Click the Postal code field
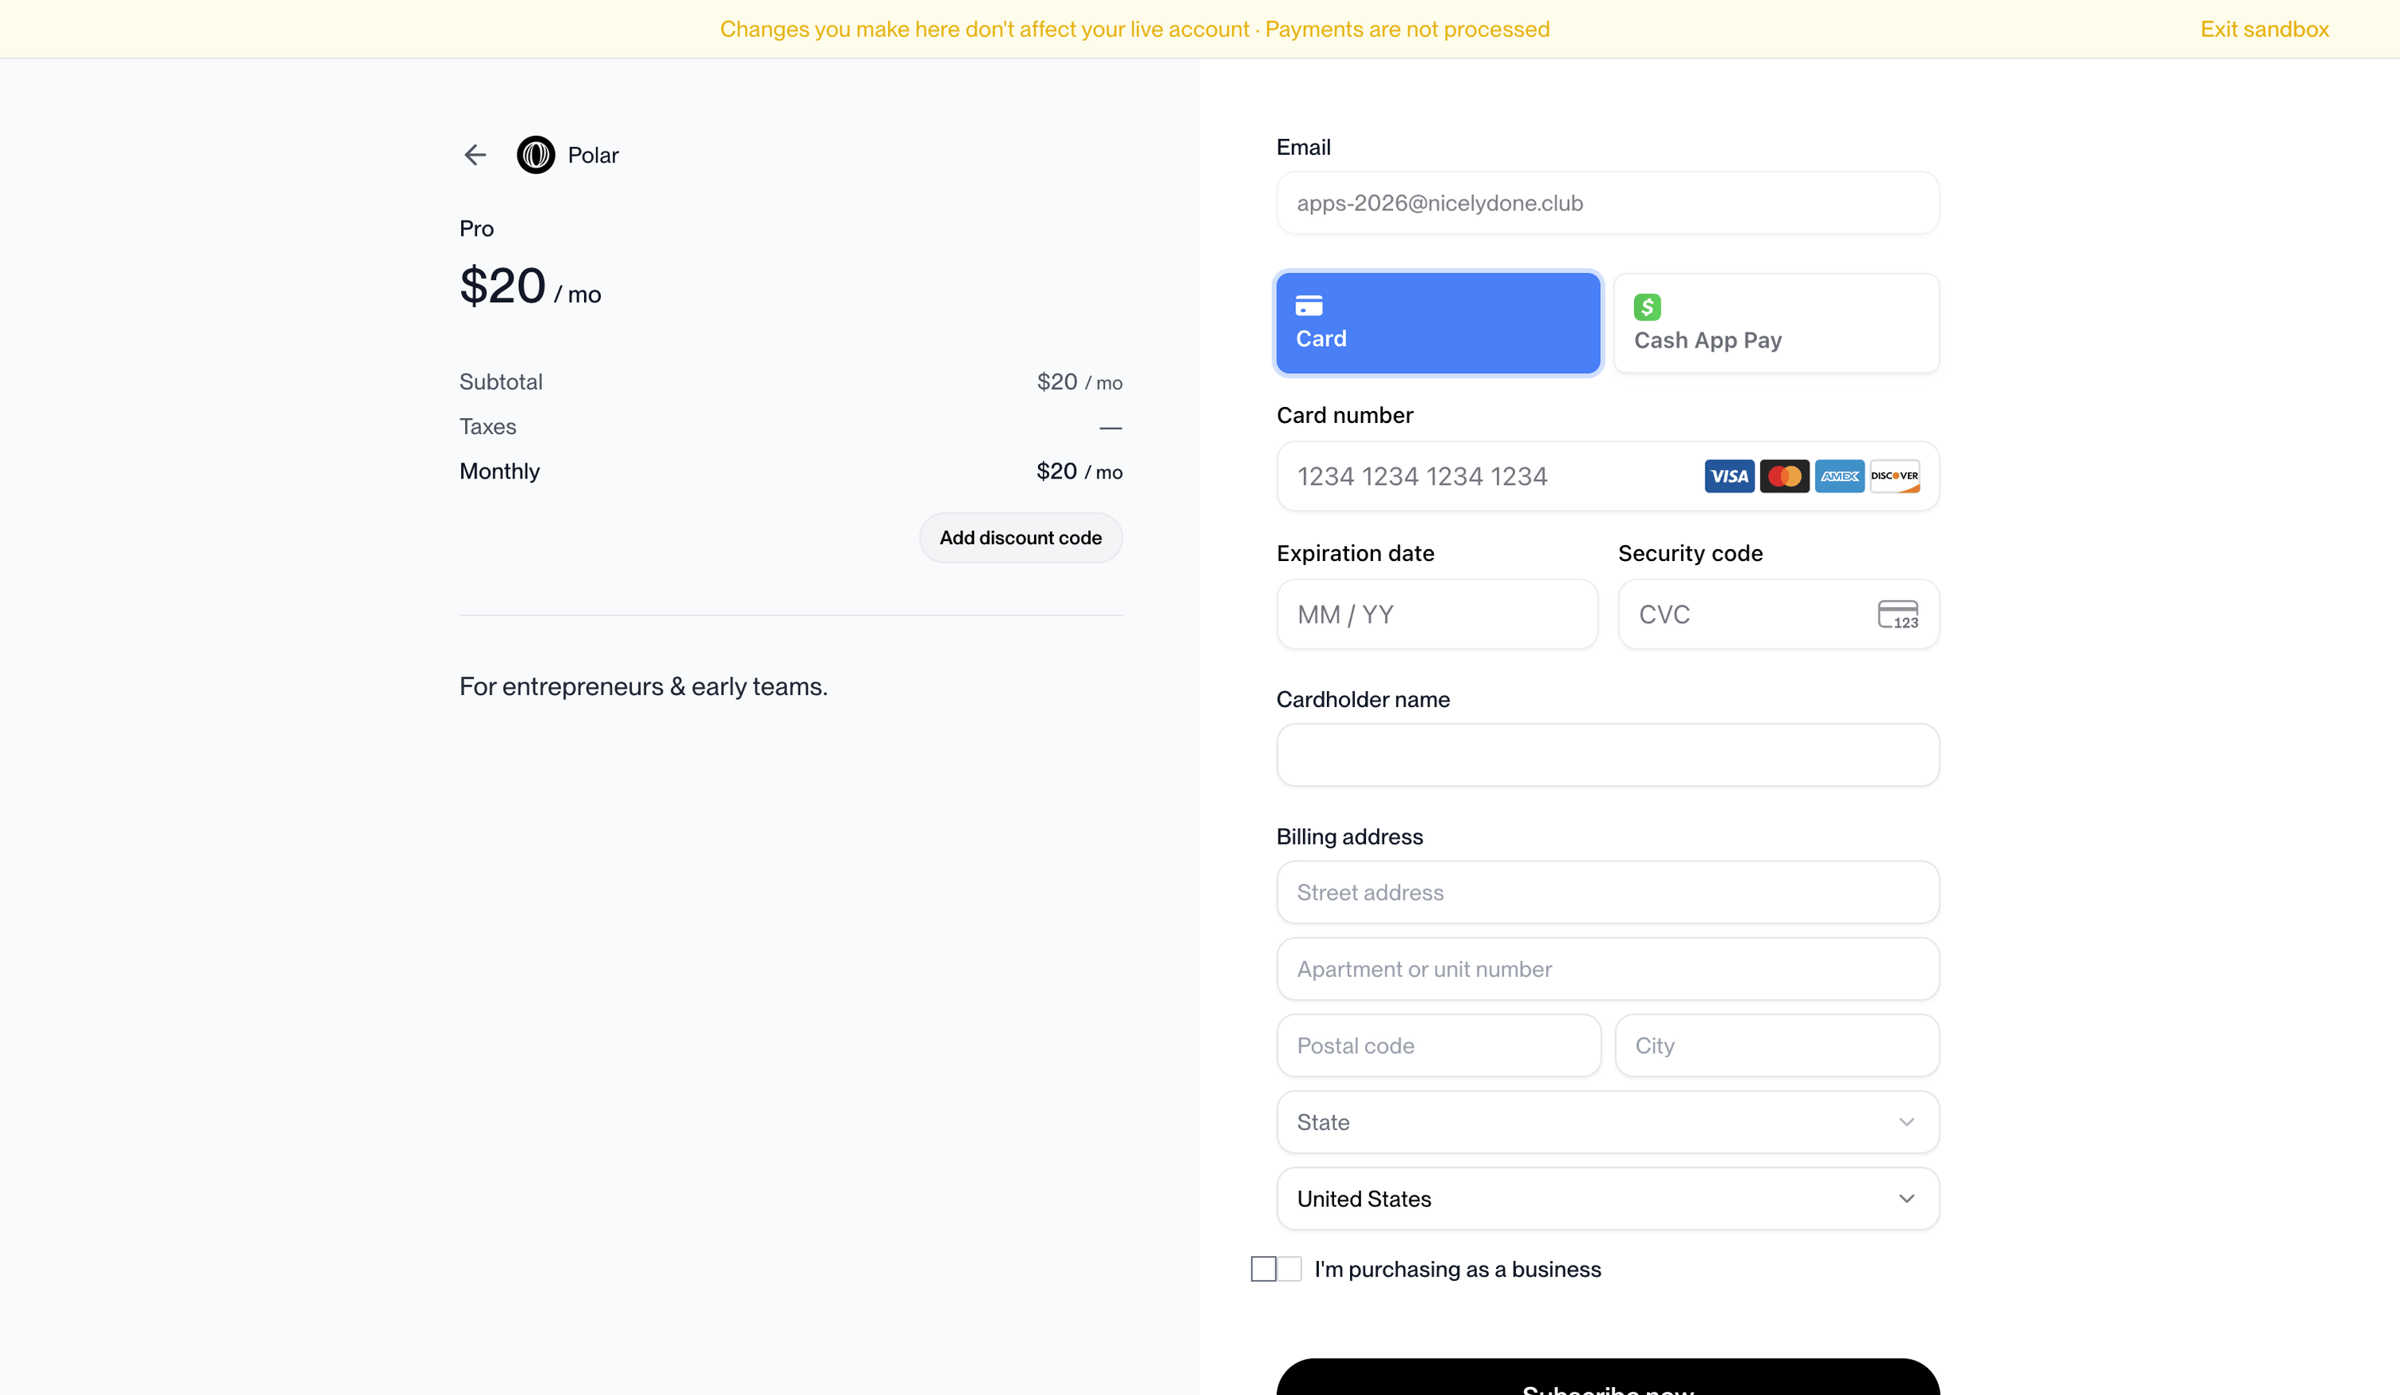 pos(1438,1046)
